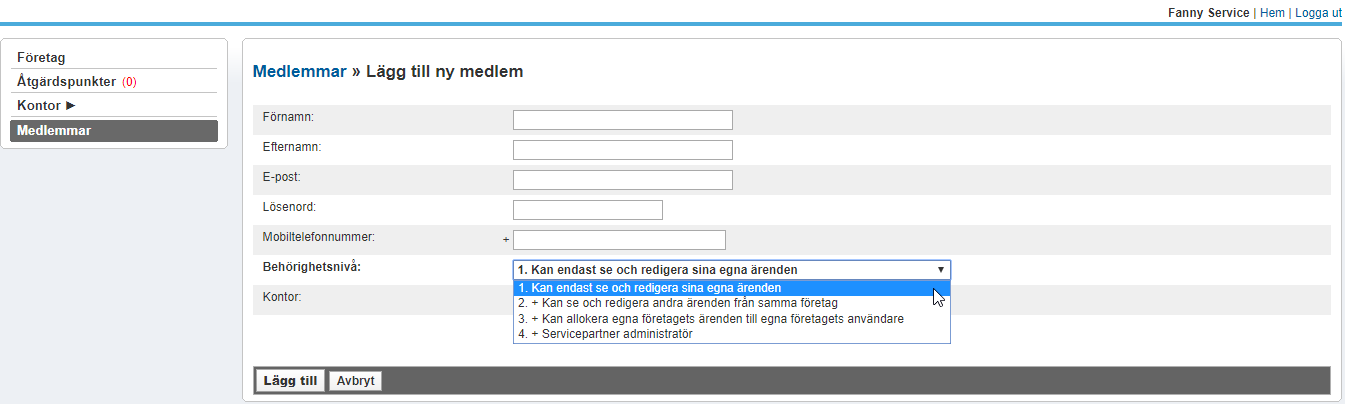The width and height of the screenshot is (1345, 404).
Task: Open the Företag sidebar menu item
Action: 41,58
